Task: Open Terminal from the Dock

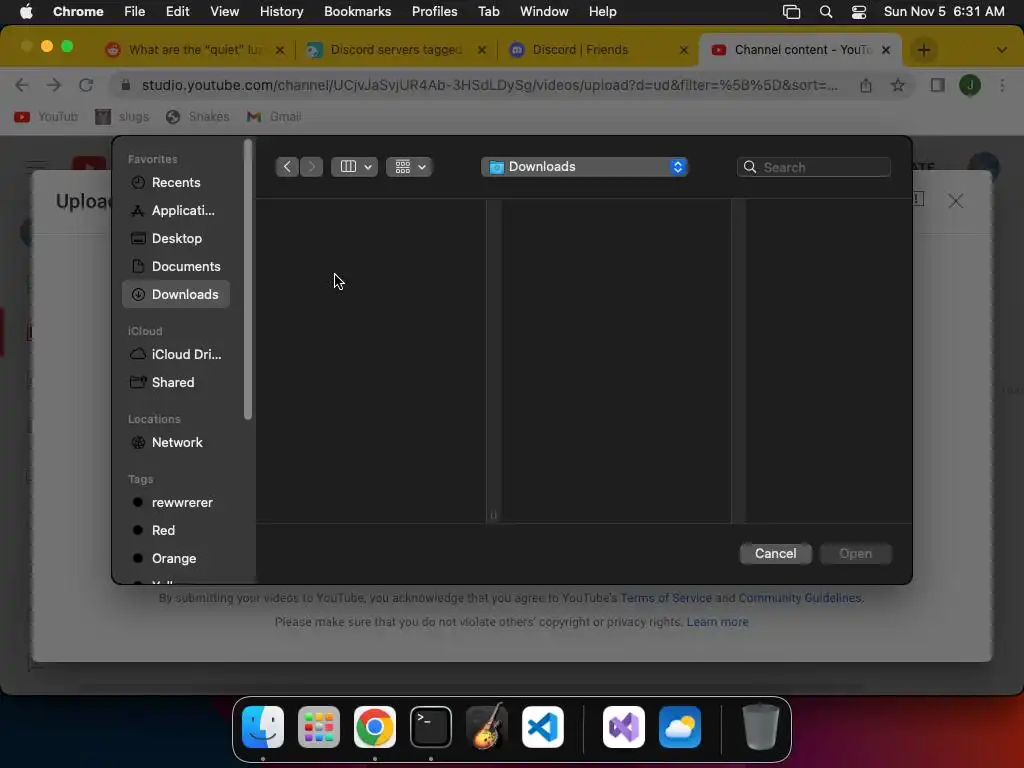Action: tap(431, 728)
